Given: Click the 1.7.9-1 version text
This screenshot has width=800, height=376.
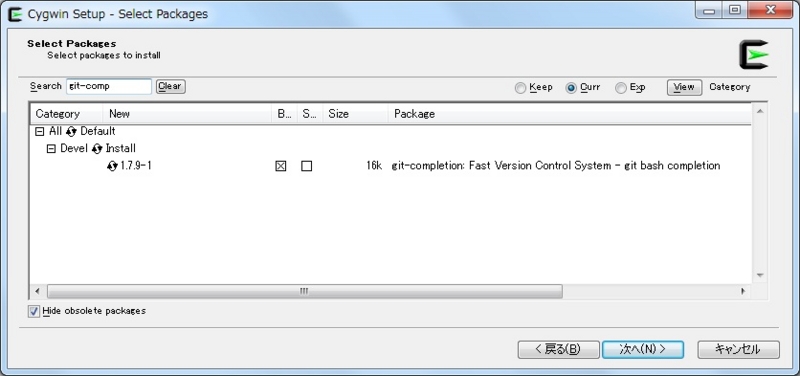Looking at the screenshot, I should 136,166.
